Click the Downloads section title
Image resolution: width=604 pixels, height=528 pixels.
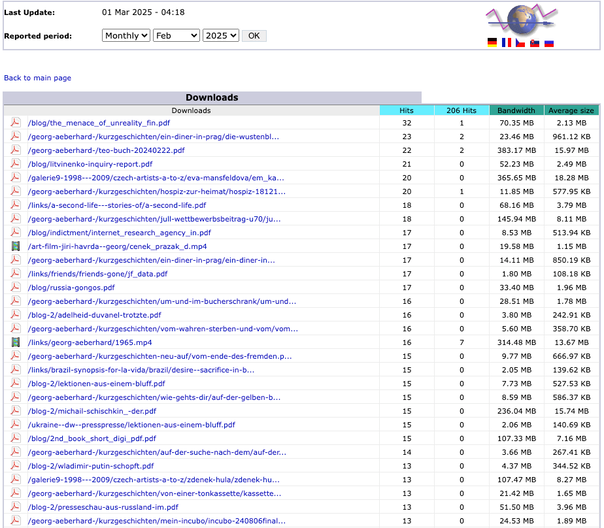click(212, 97)
